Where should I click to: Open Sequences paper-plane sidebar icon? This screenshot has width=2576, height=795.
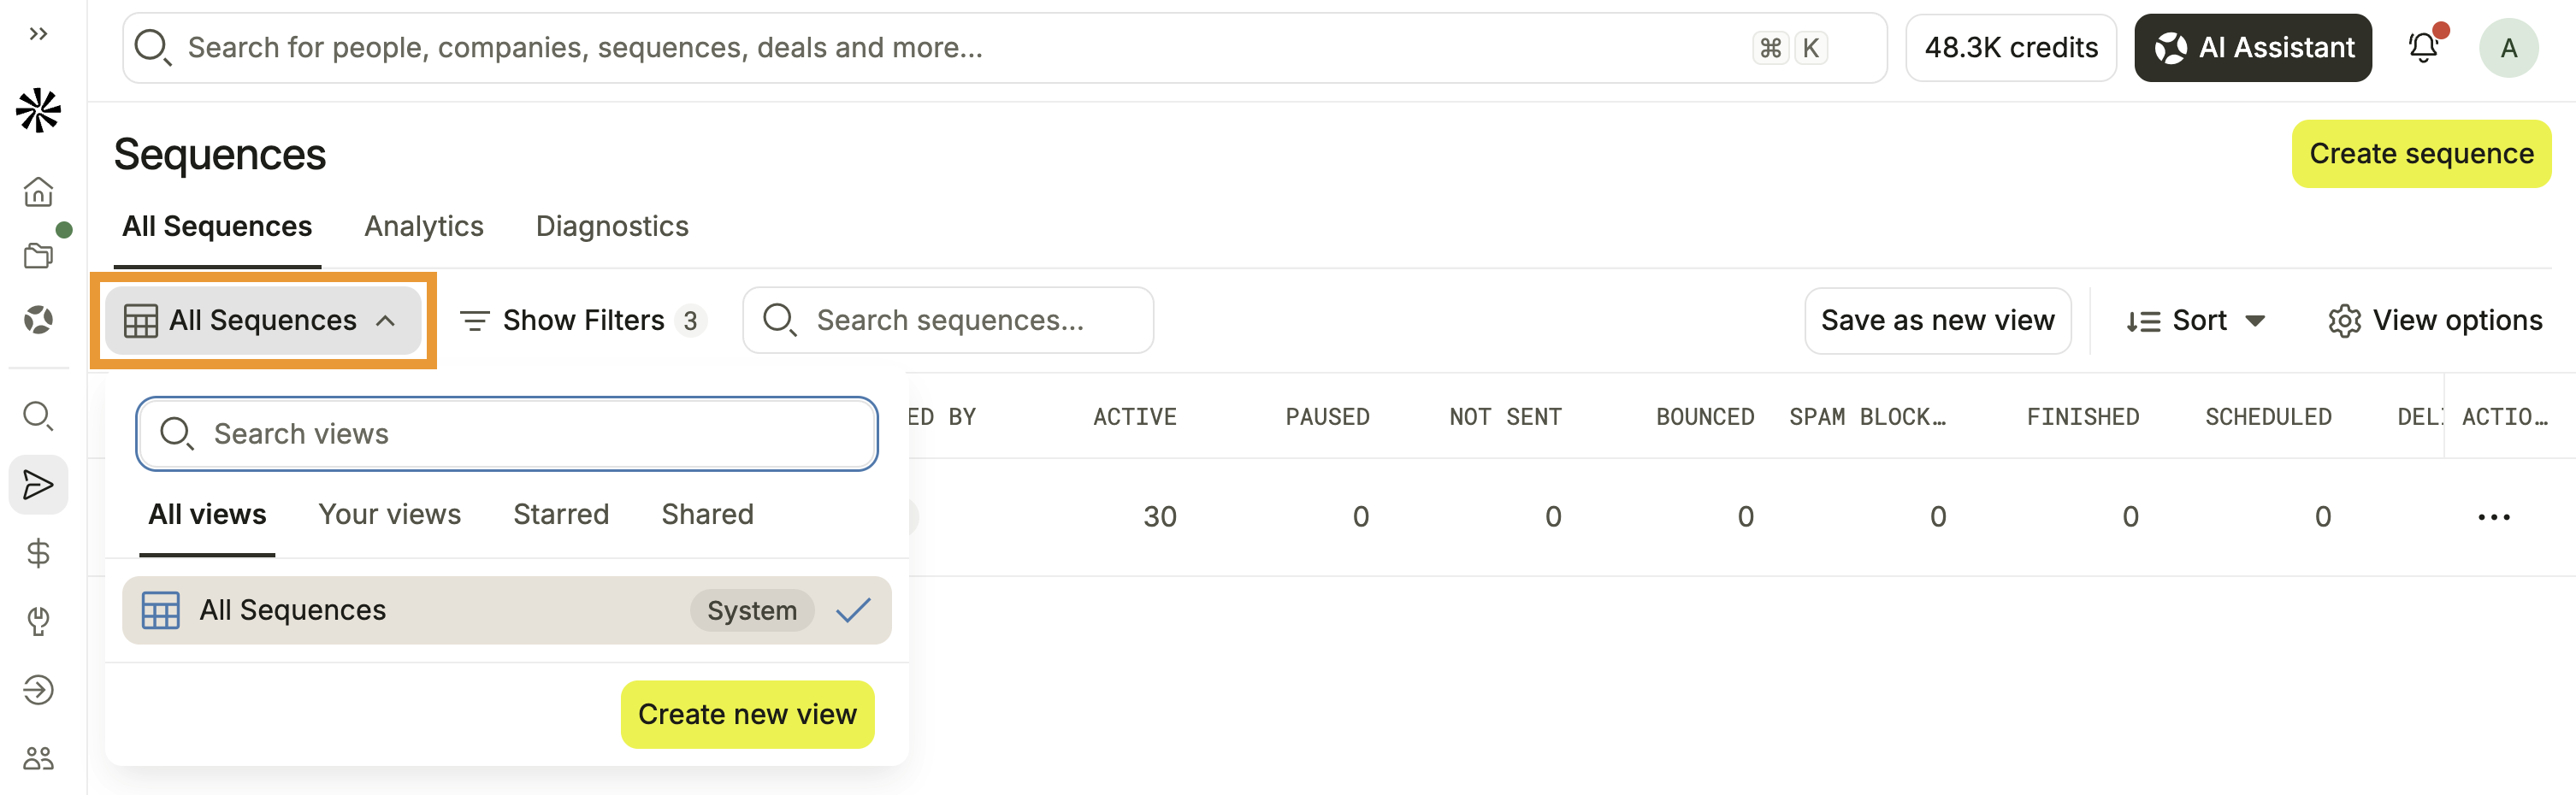(x=38, y=485)
